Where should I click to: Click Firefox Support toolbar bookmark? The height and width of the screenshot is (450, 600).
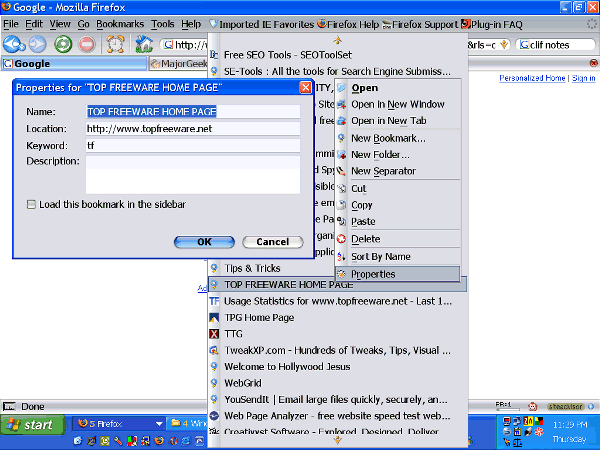pos(420,24)
